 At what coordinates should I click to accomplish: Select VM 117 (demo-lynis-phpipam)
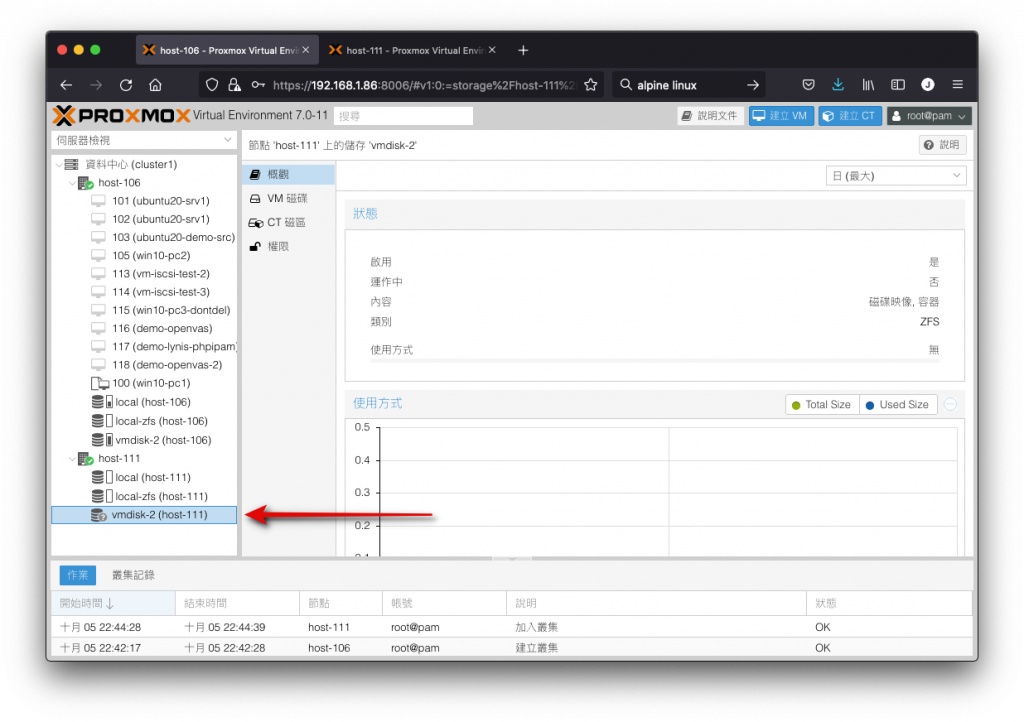174,347
